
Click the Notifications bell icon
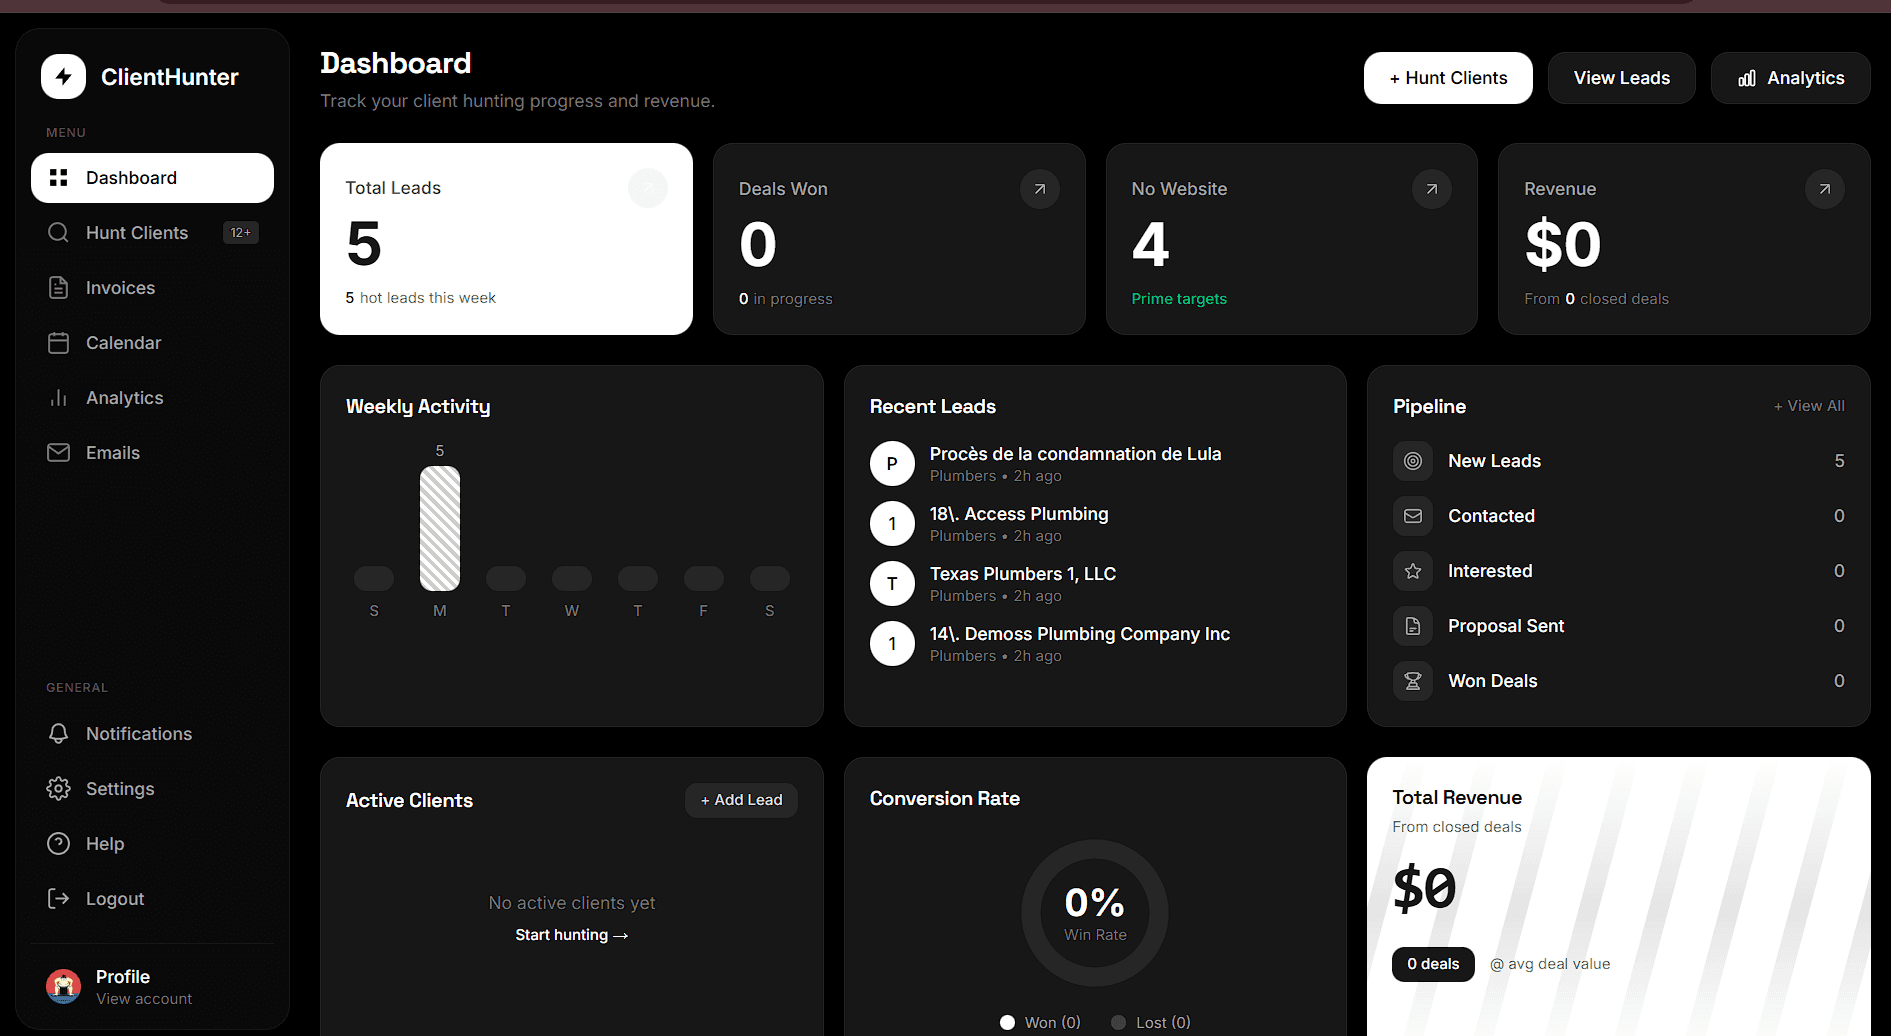click(x=59, y=733)
